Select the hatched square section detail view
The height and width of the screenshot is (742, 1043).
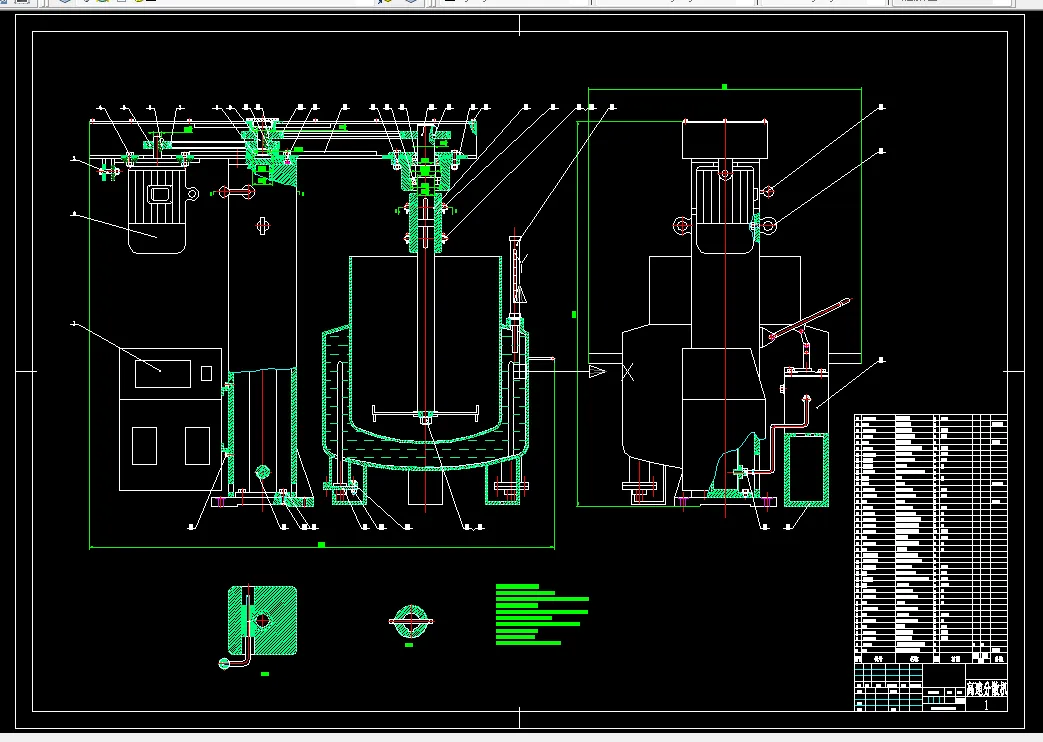262,621
